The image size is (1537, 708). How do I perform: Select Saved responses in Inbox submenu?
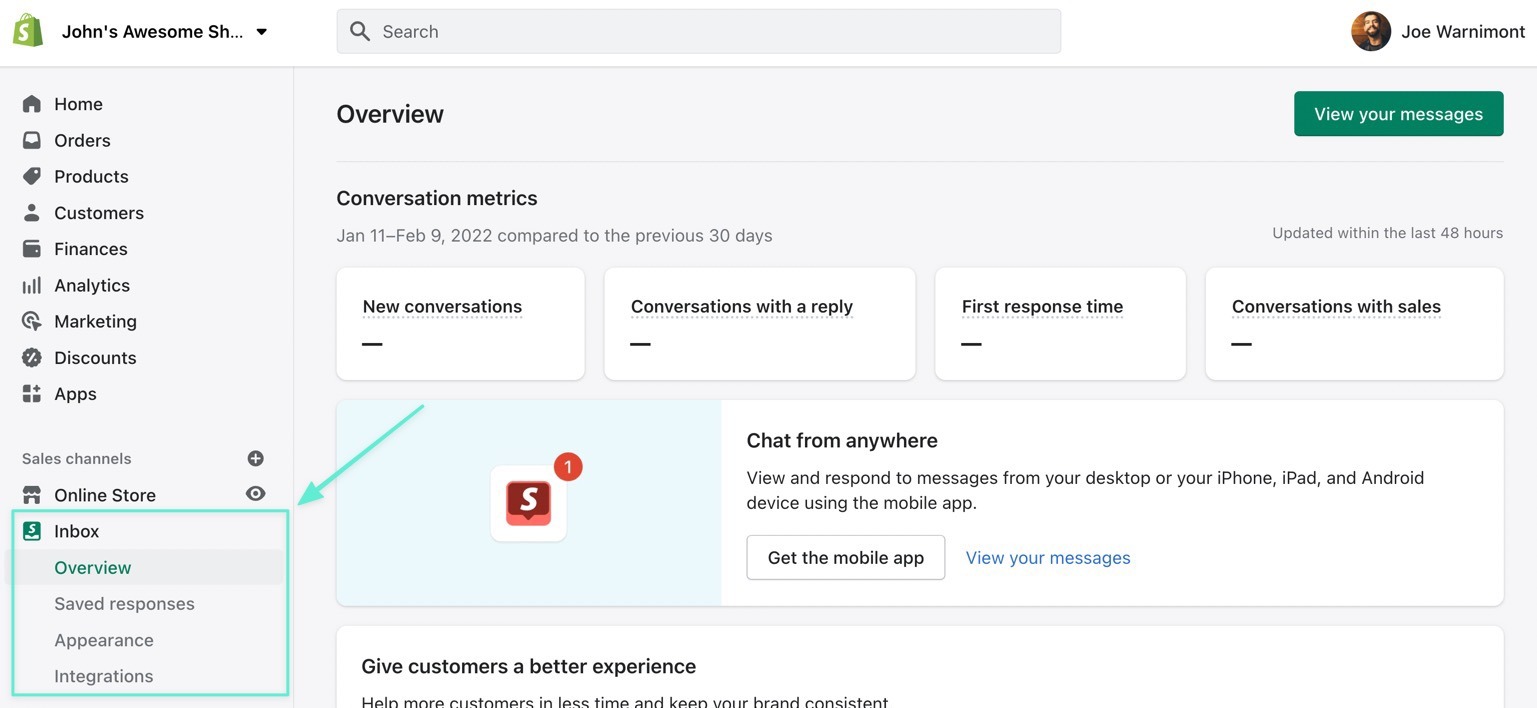(124, 604)
